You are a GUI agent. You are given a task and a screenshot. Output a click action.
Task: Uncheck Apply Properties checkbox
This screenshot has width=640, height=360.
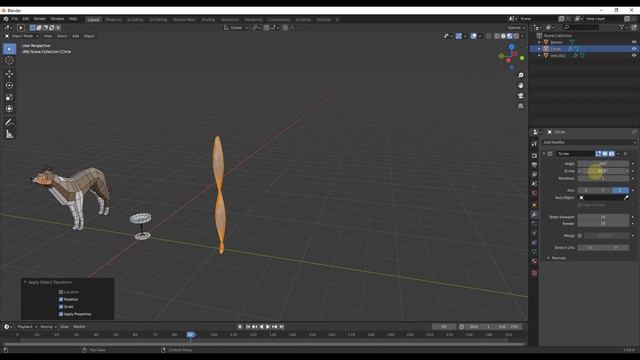(x=61, y=314)
